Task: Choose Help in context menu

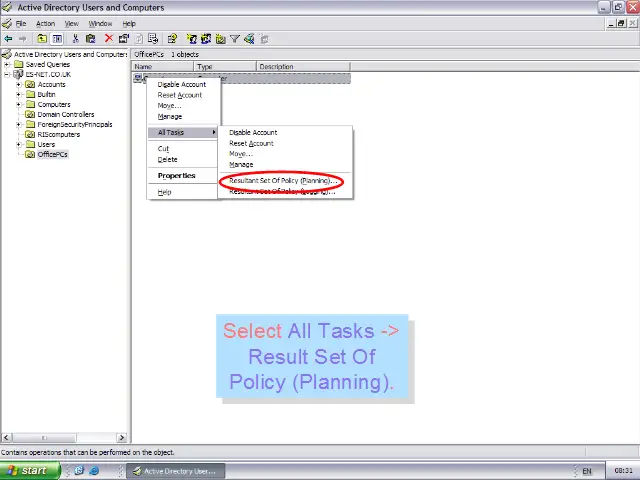Action: click(x=182, y=192)
